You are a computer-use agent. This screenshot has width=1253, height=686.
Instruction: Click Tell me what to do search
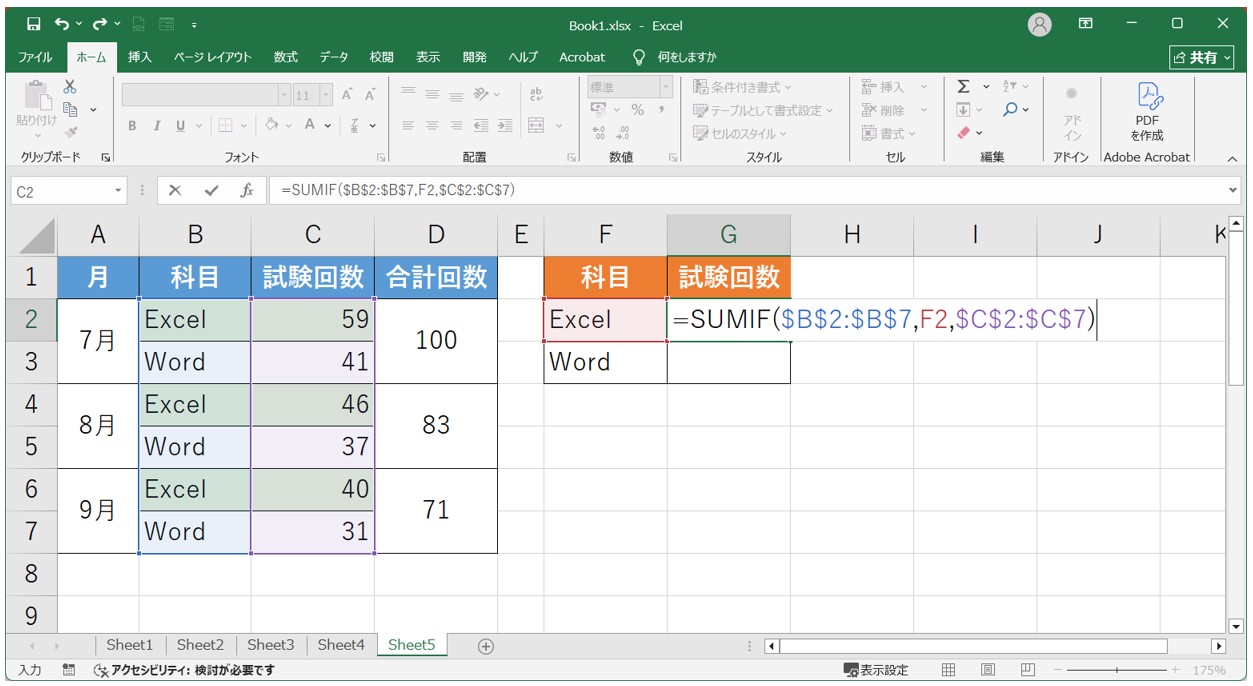[675, 57]
